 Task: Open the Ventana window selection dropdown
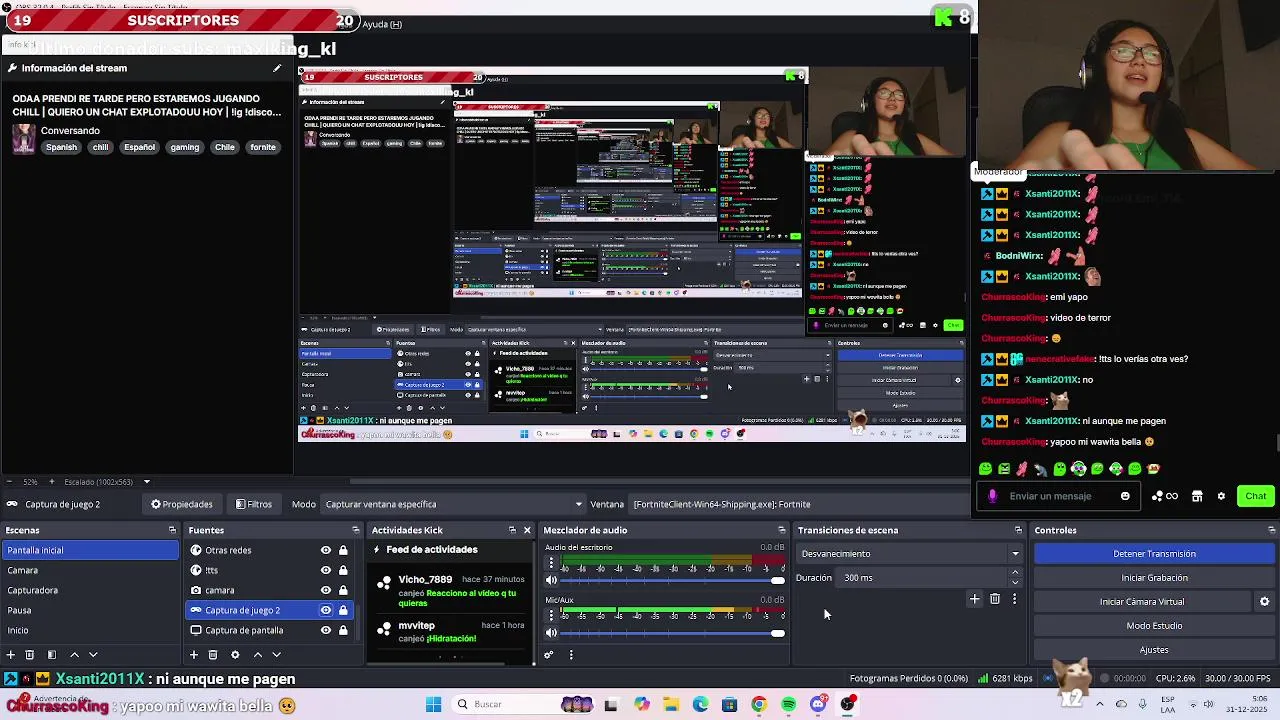tap(800, 504)
